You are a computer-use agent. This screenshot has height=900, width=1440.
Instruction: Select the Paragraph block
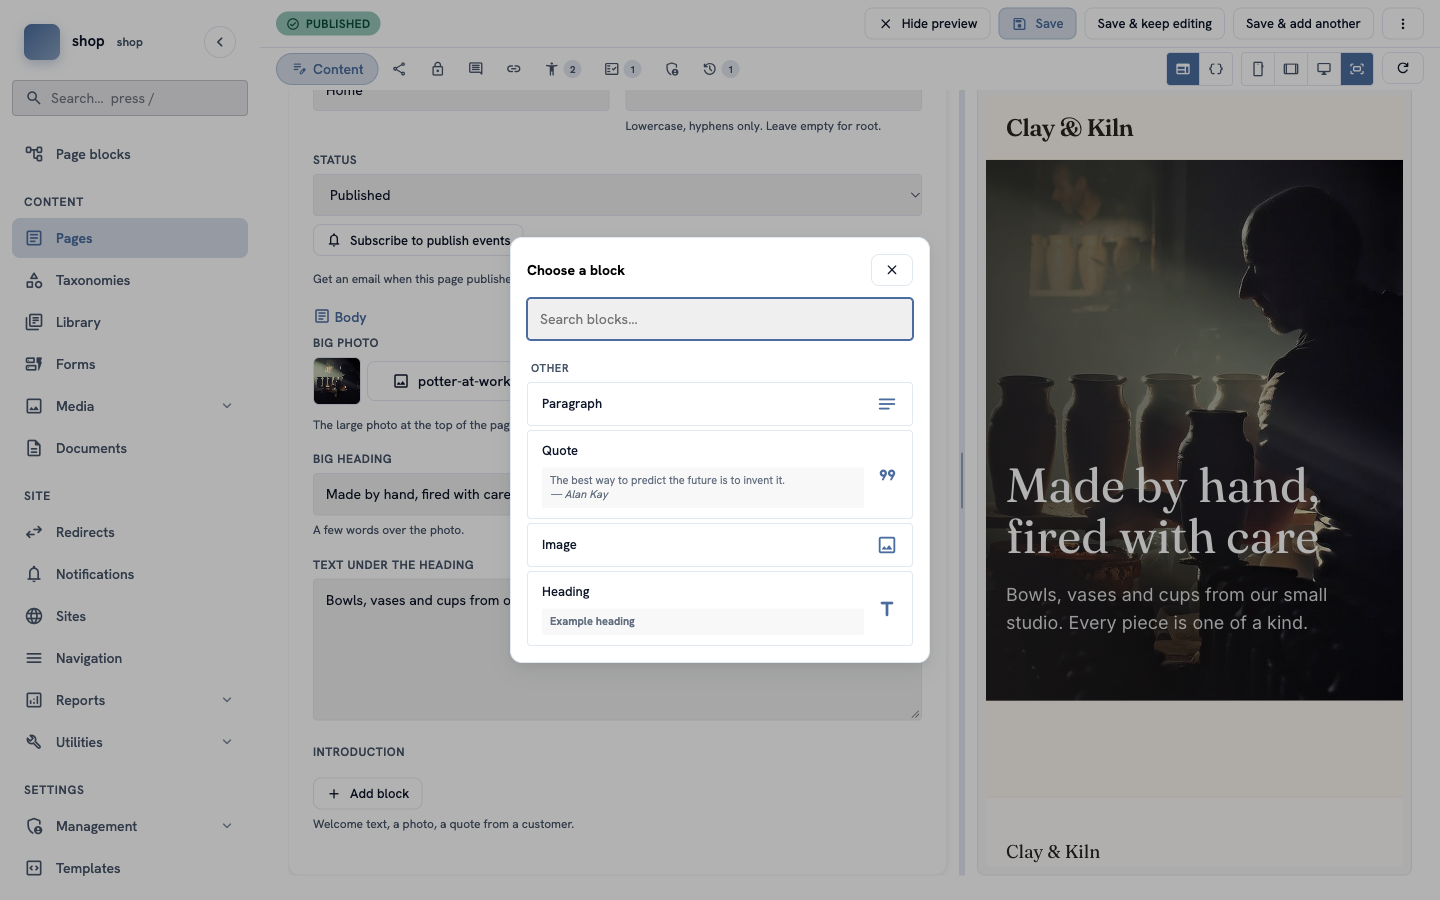pyautogui.click(x=720, y=404)
